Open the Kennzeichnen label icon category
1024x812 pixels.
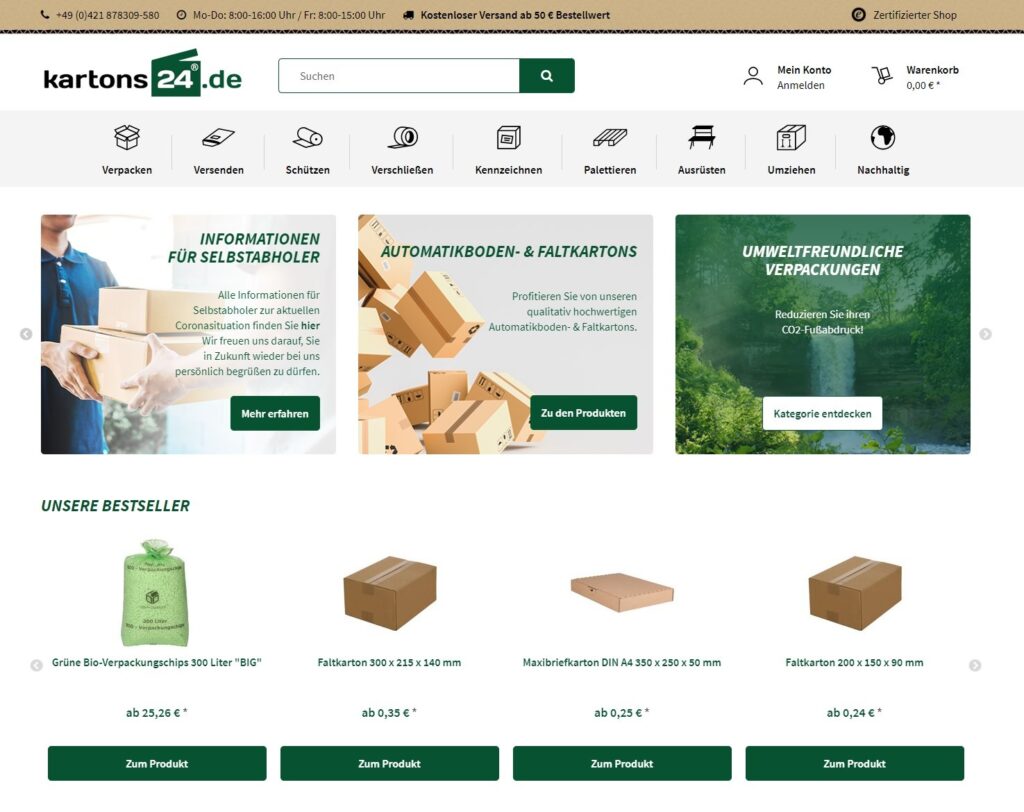point(508,137)
